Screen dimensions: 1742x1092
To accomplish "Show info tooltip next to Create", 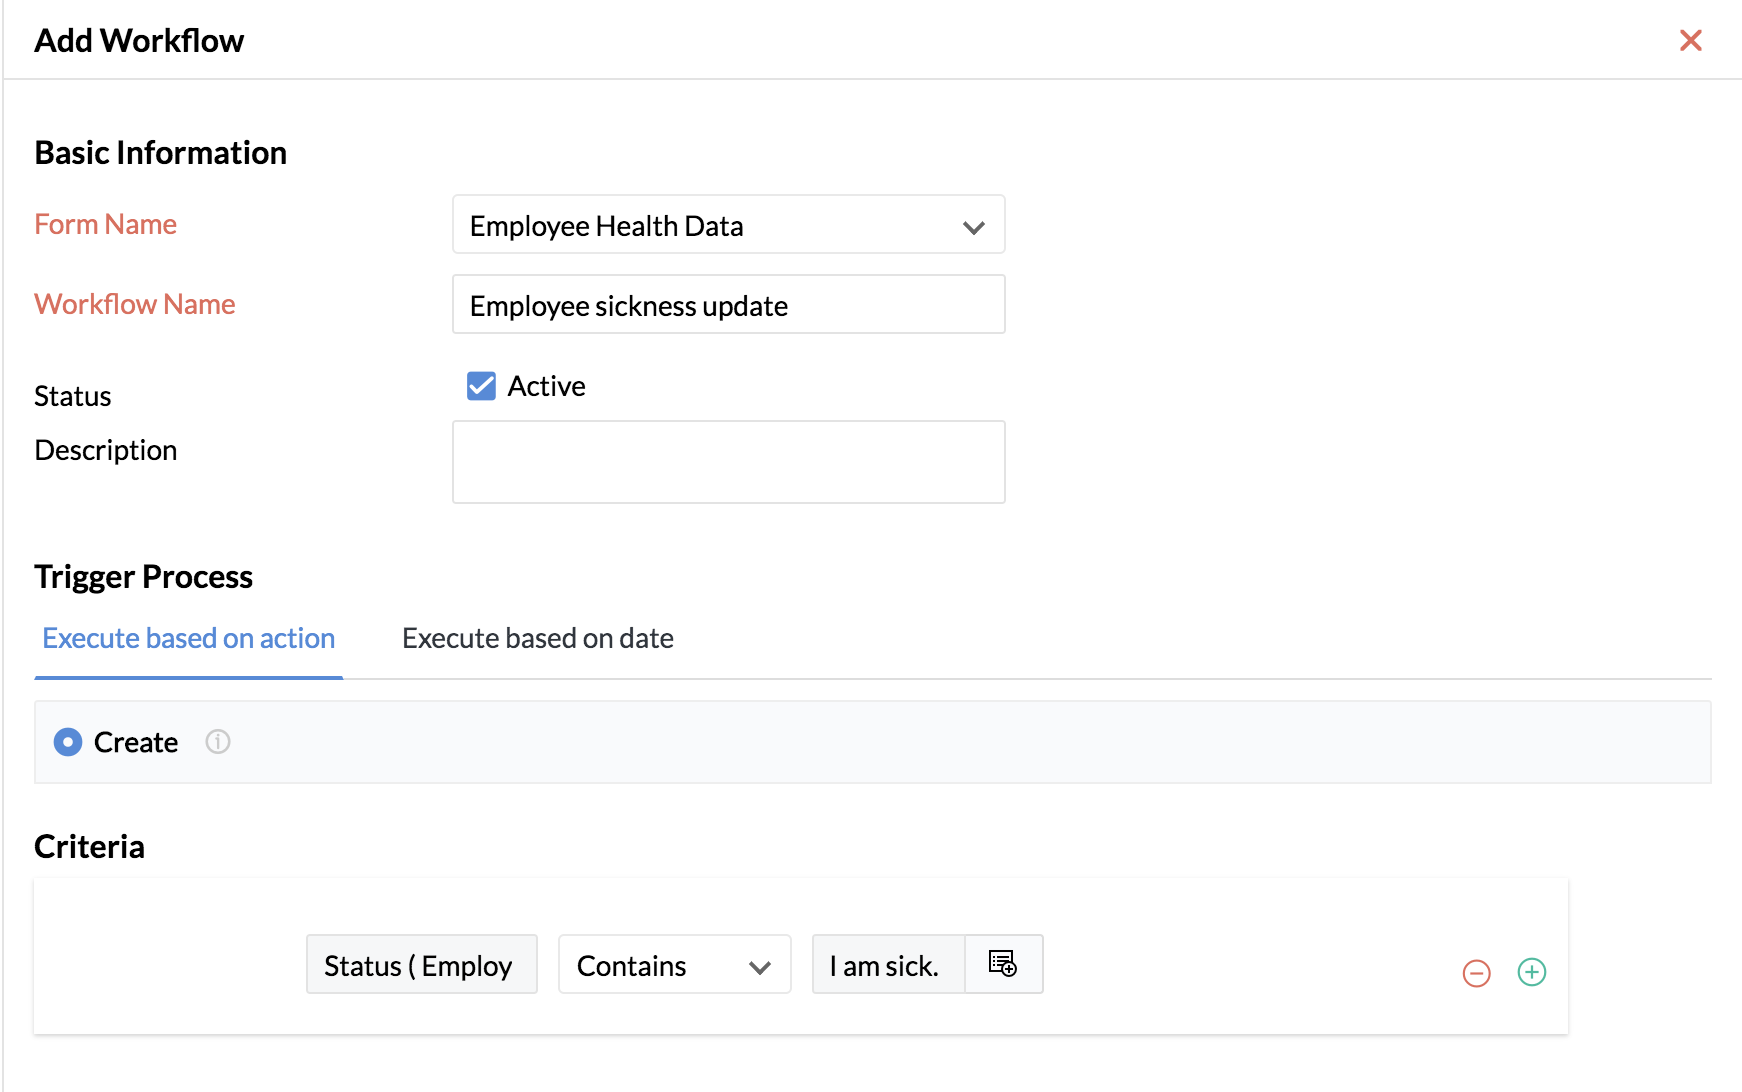I will tap(217, 742).
